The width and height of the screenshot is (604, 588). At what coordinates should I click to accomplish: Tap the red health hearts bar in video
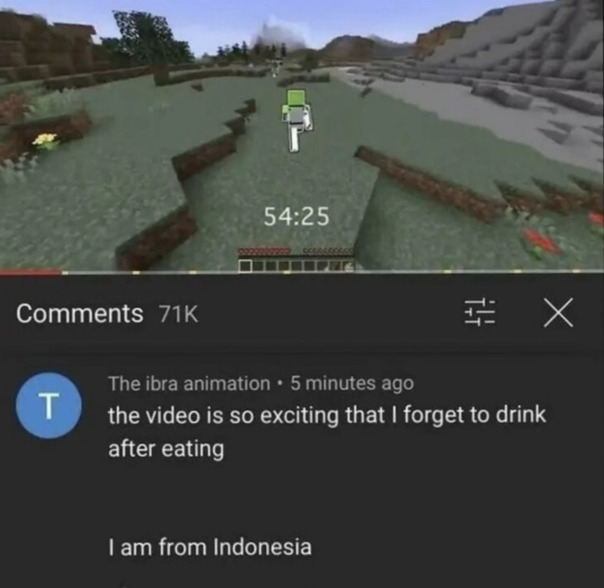click(x=264, y=251)
